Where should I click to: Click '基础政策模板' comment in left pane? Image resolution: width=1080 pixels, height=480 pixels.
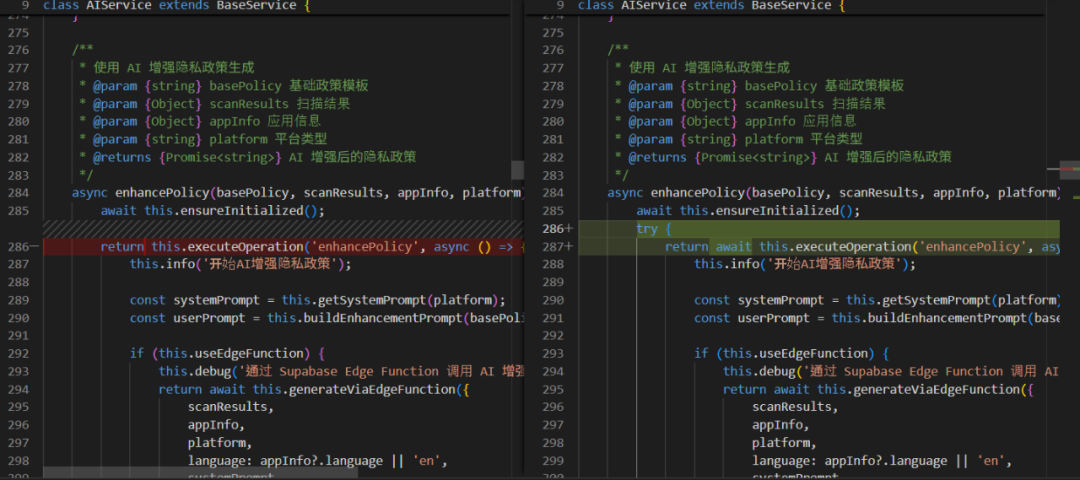click(x=329, y=86)
